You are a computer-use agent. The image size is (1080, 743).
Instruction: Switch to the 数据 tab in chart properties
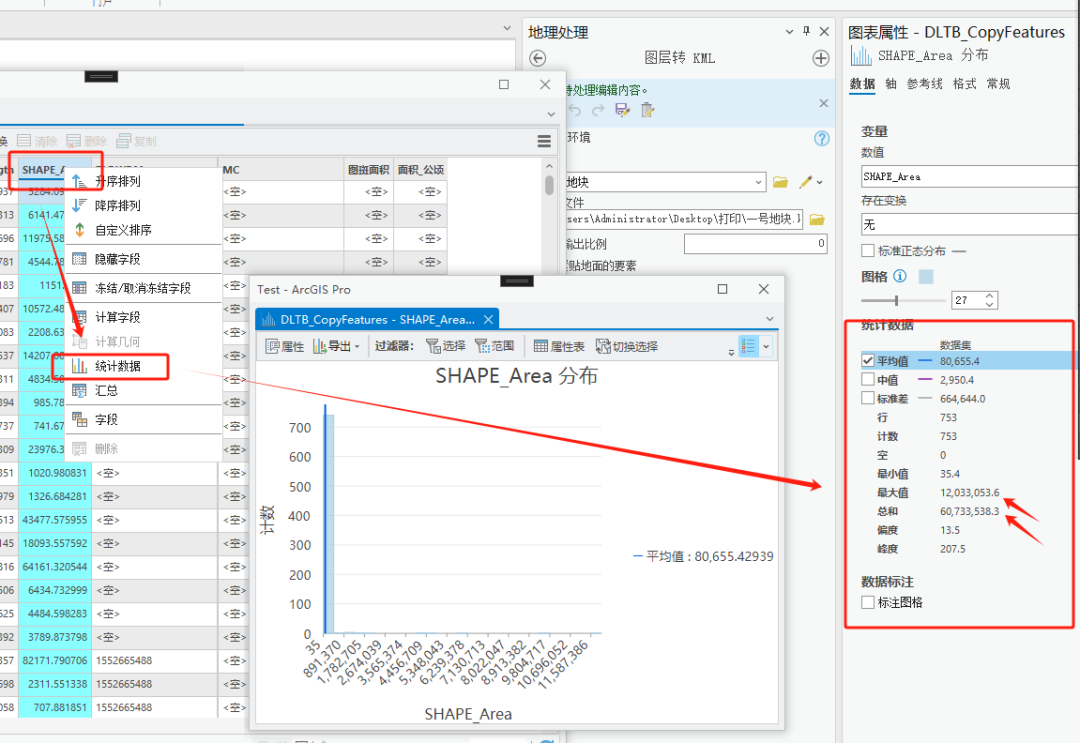[862, 83]
